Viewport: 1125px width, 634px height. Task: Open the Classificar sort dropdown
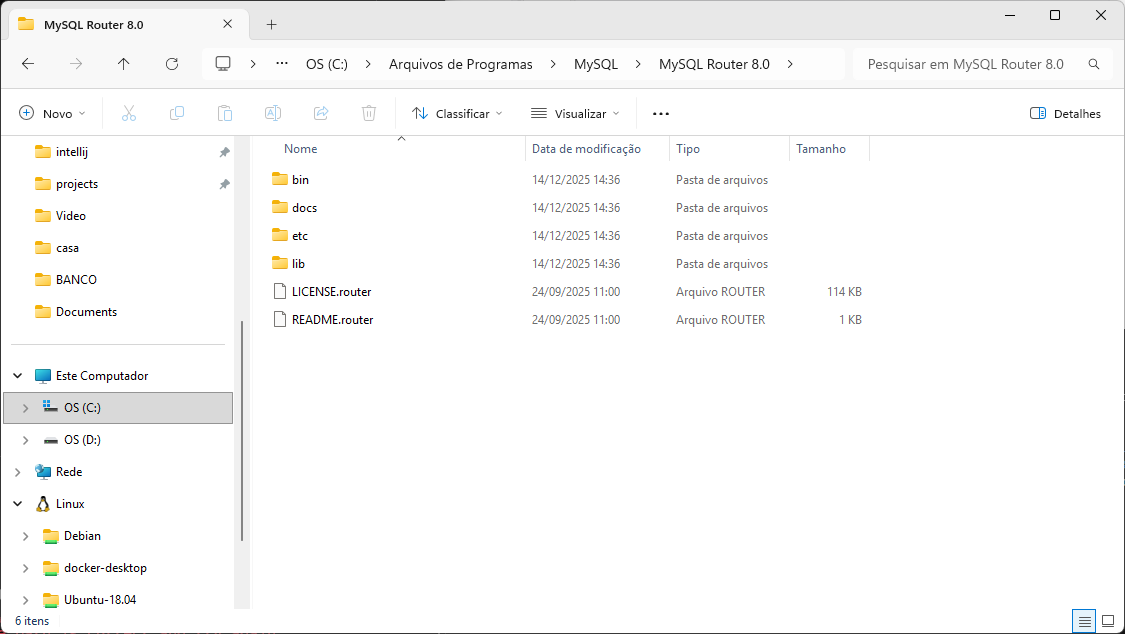coord(457,113)
